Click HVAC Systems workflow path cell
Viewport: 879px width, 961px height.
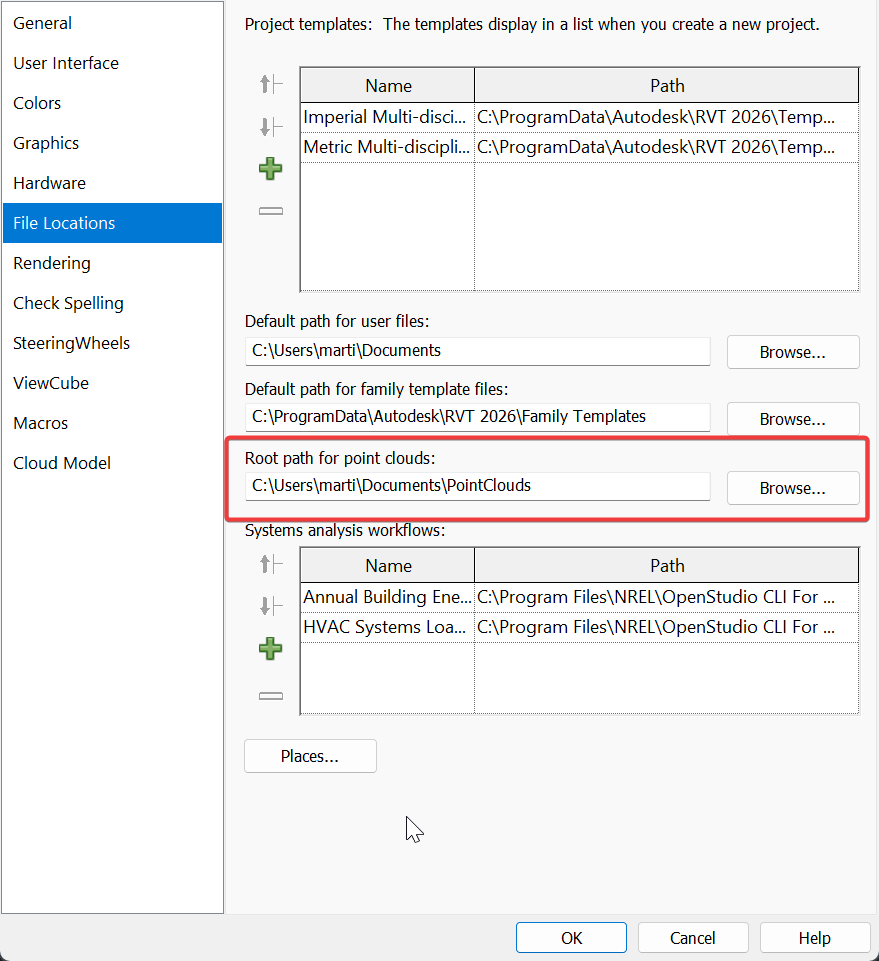(667, 627)
